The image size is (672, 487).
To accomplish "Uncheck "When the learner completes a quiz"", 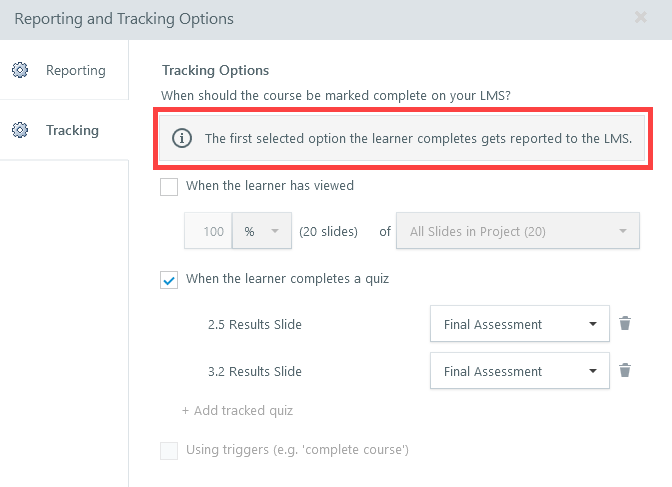I will [169, 279].
